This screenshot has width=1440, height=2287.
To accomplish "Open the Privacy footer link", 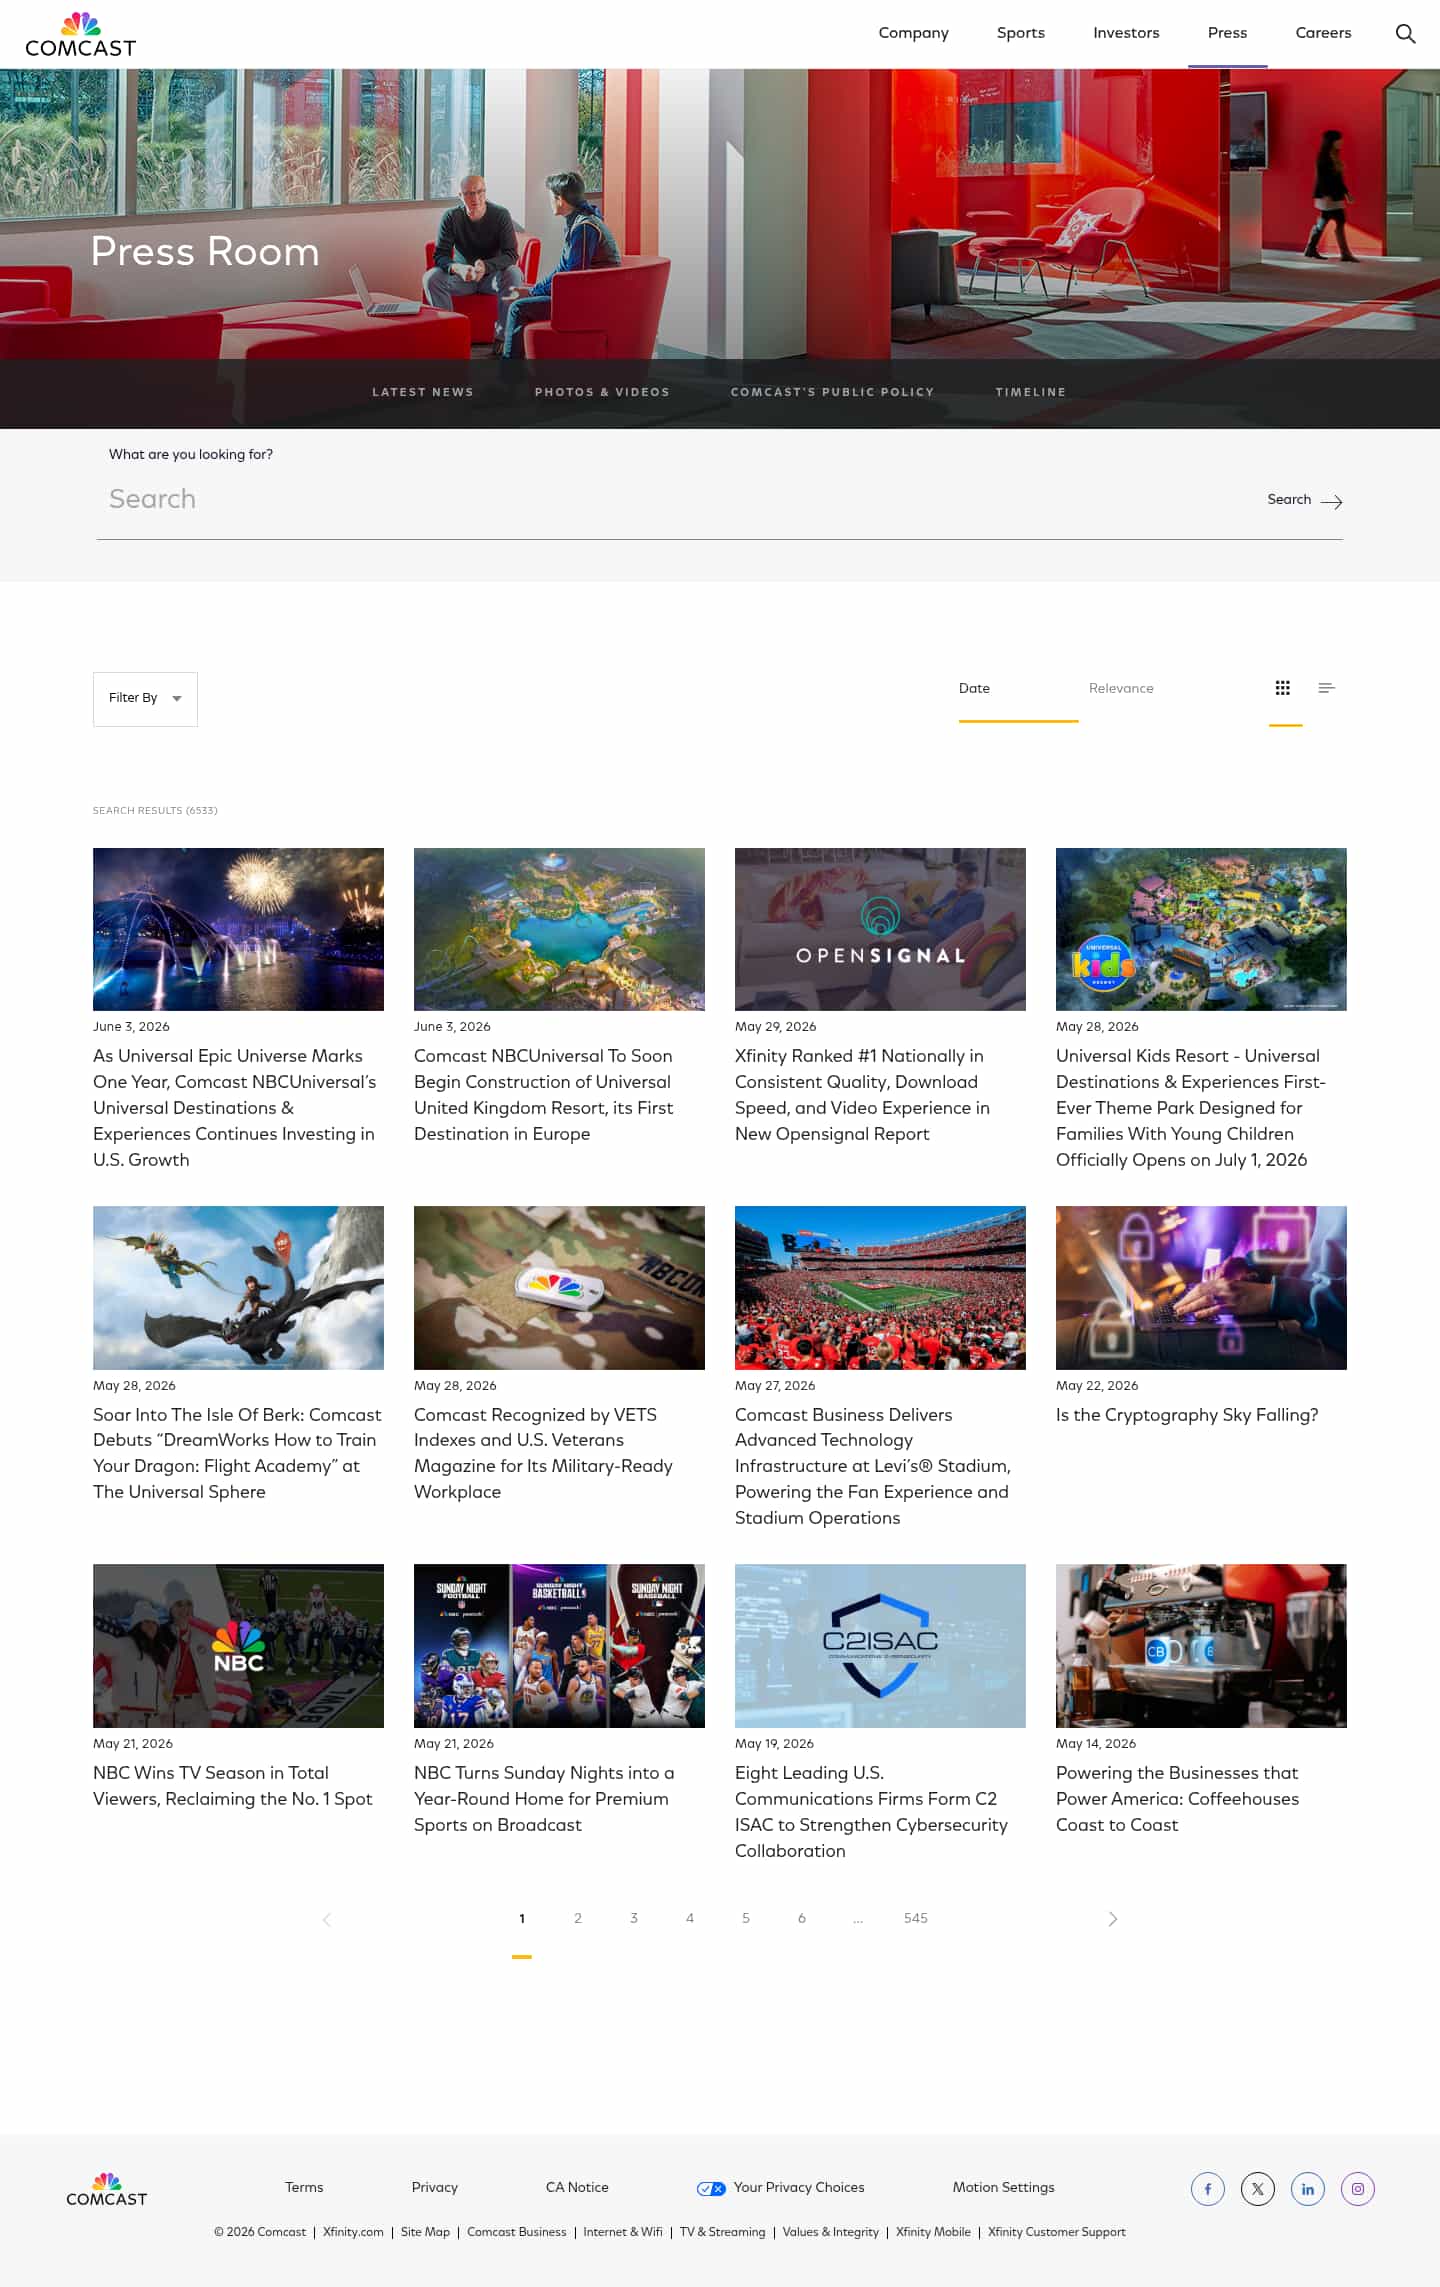I will [x=435, y=2188].
